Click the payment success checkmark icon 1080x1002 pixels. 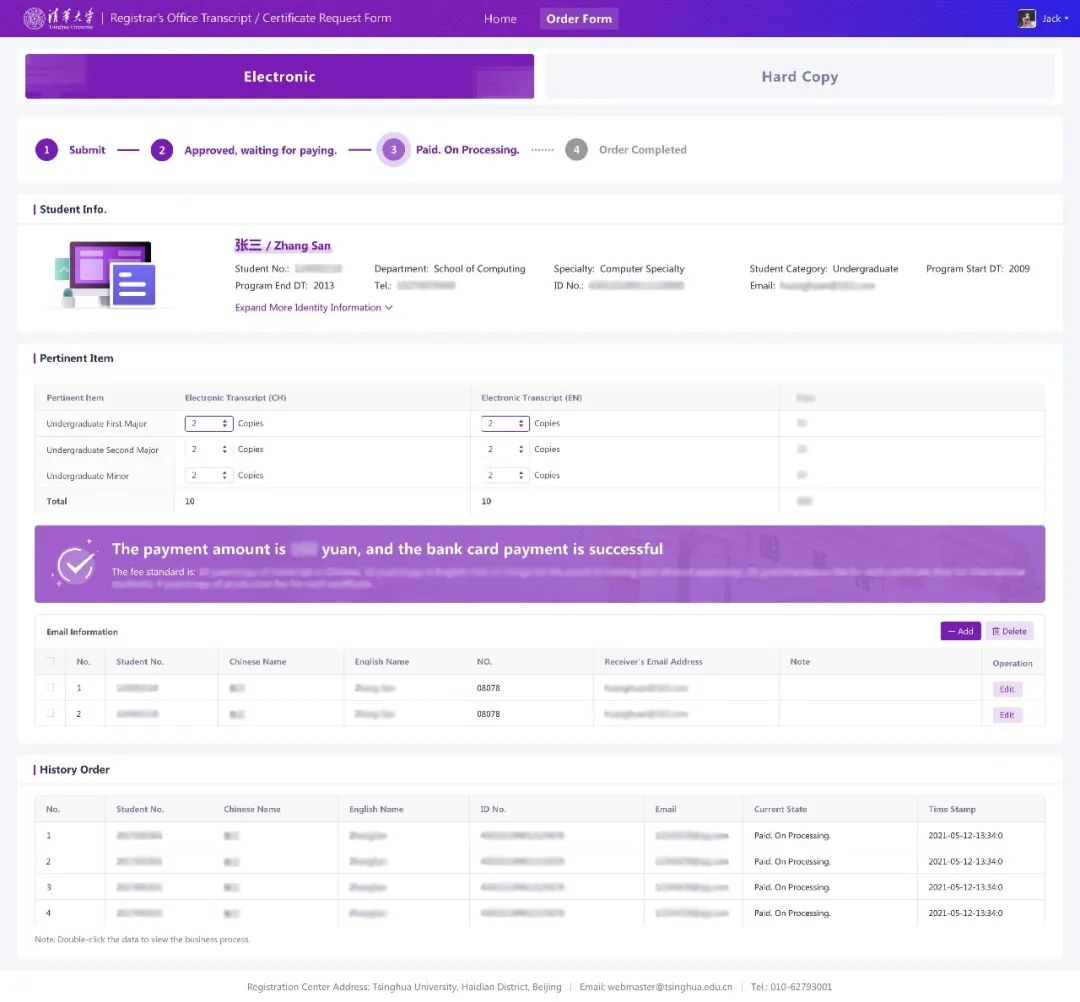74,564
